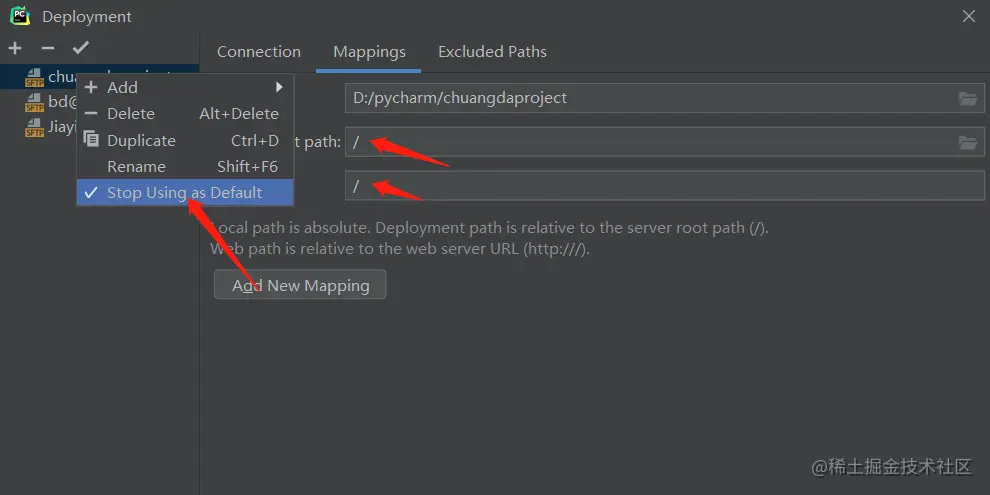Click the checkmark use-as-default toolbar icon
This screenshot has width=990, height=495.
coord(81,47)
